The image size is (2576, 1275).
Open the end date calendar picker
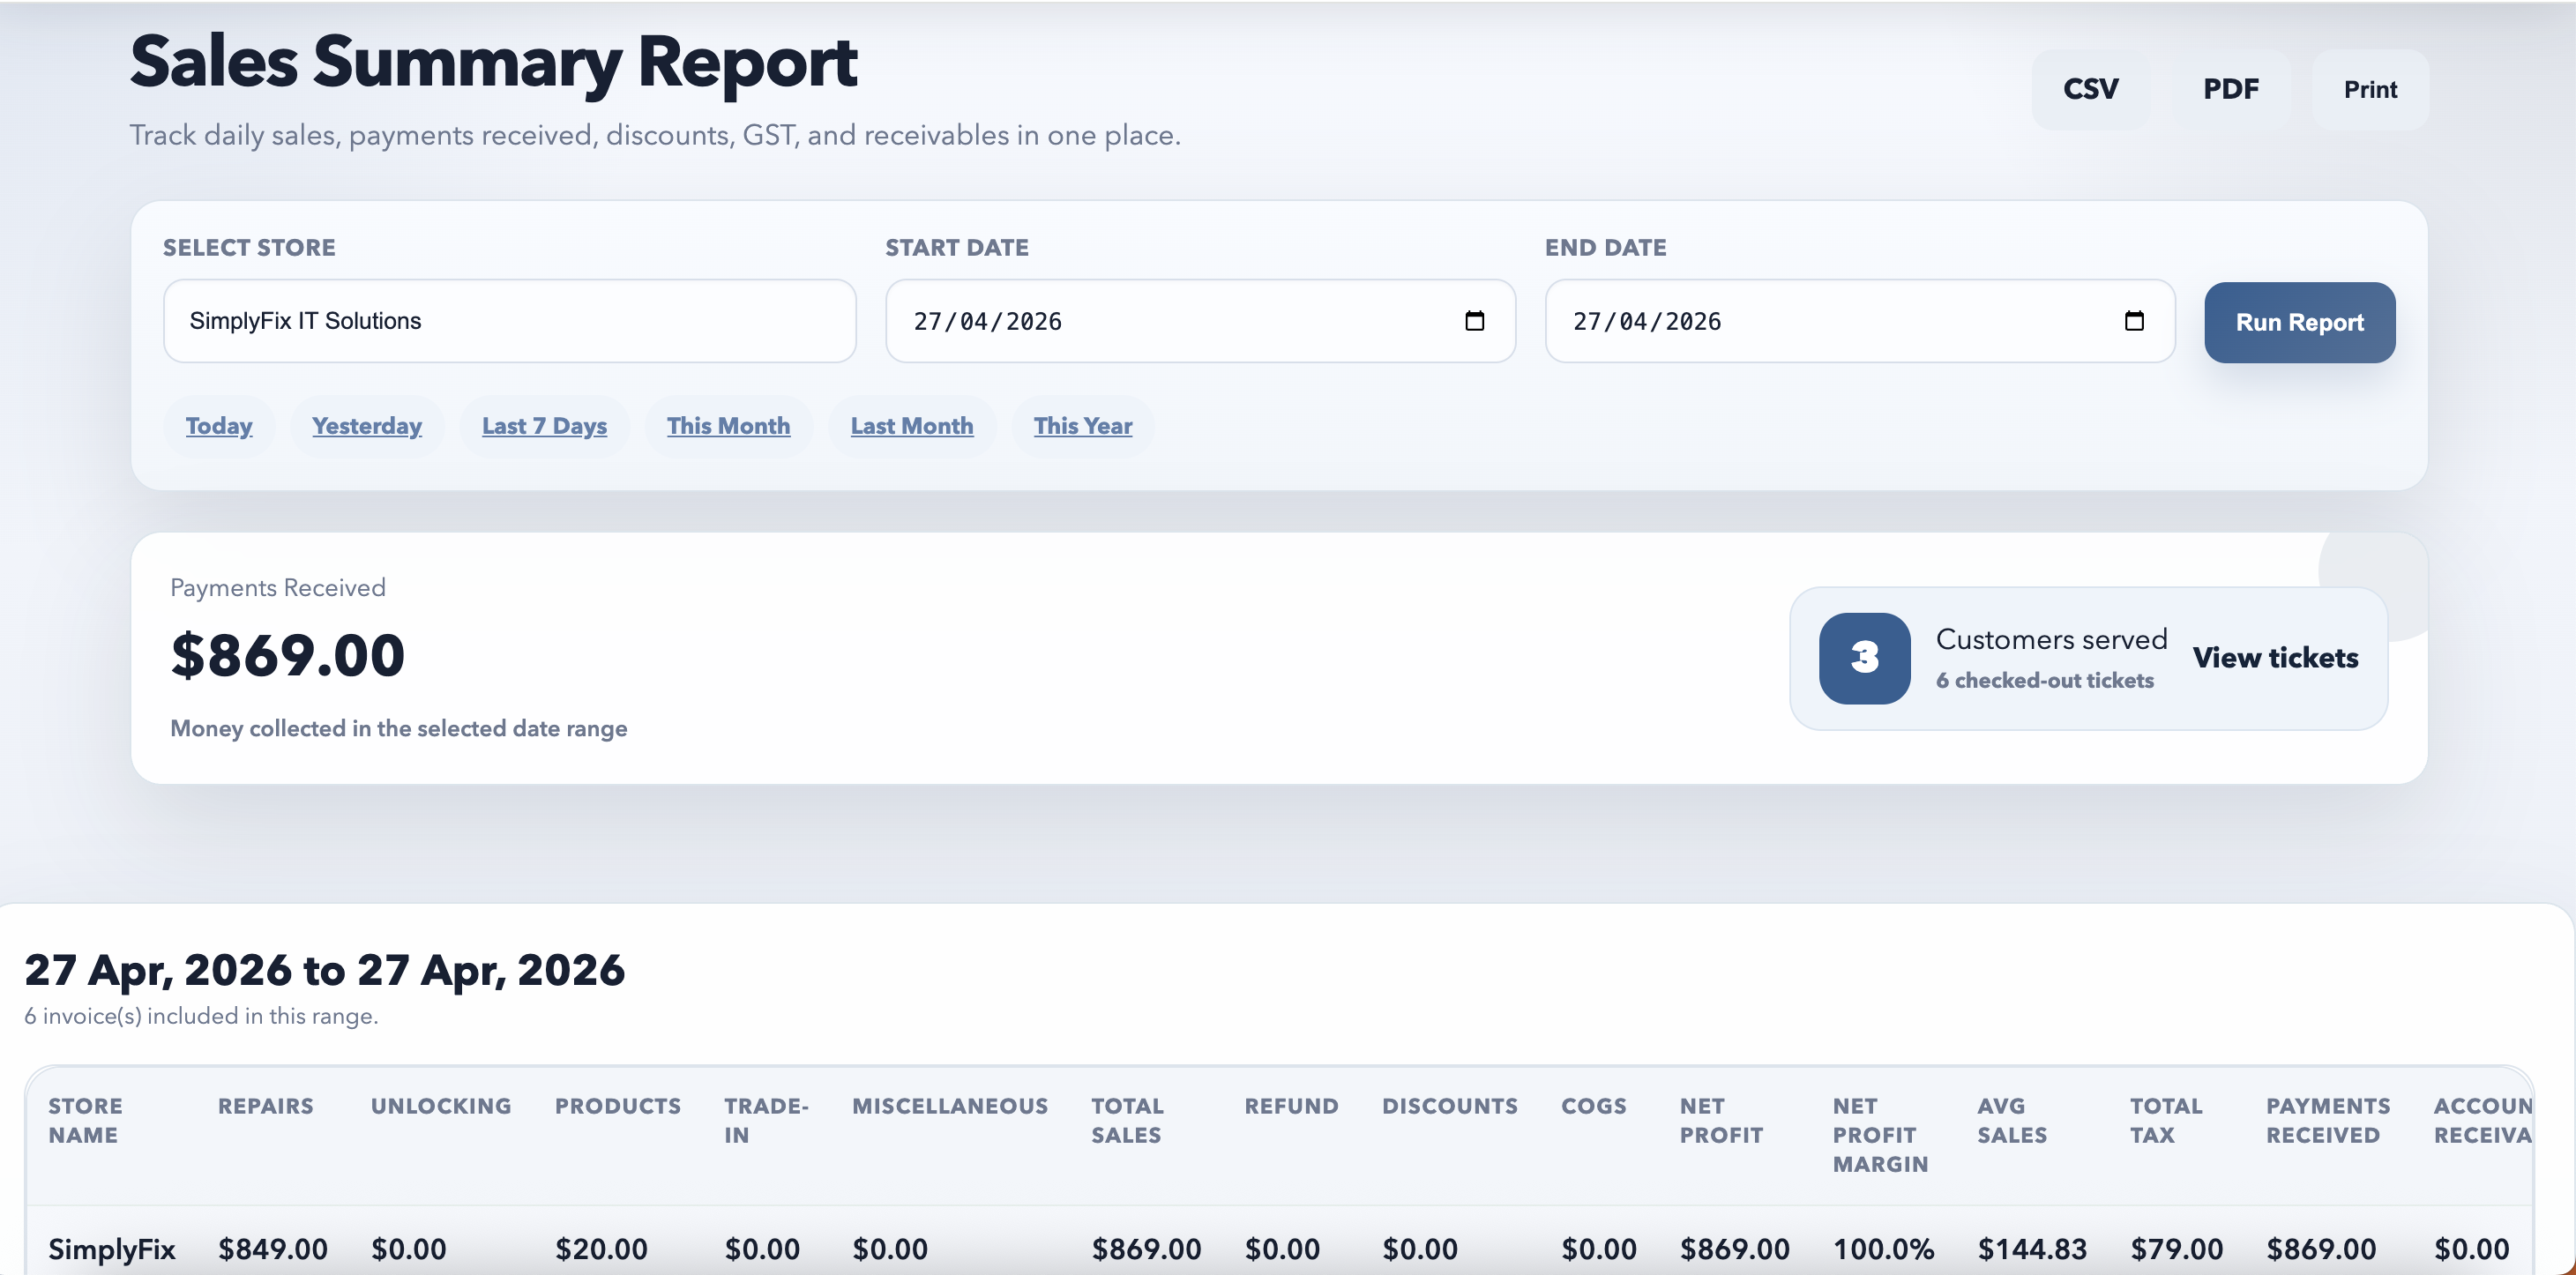tap(2136, 321)
